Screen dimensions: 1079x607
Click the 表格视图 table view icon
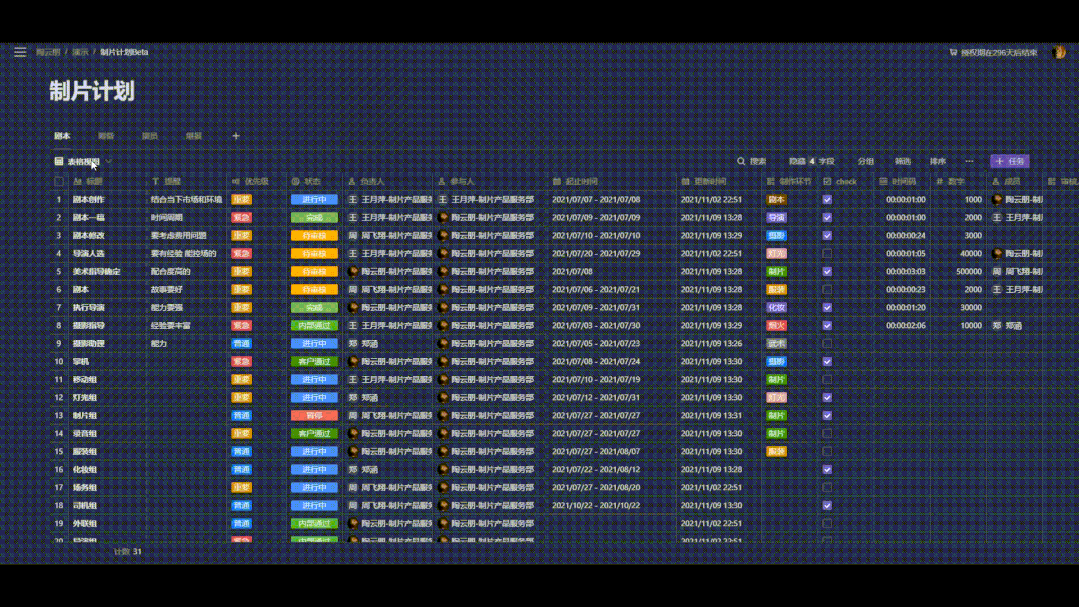click(59, 161)
